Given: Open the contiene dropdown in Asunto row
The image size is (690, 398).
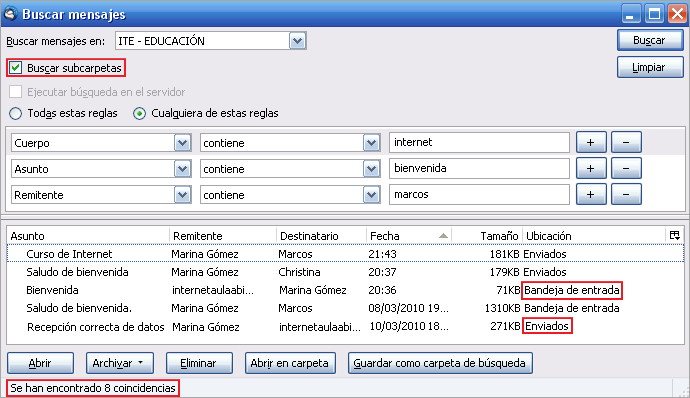Looking at the screenshot, I should tap(371, 169).
